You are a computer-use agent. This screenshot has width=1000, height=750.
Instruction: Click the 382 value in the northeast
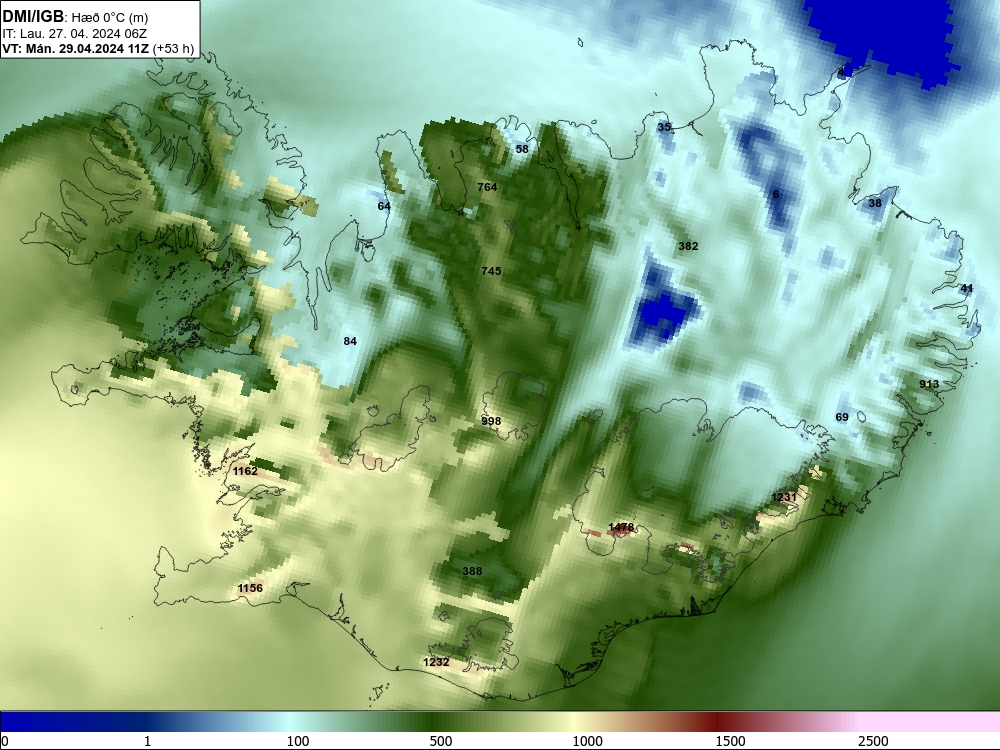[688, 246]
